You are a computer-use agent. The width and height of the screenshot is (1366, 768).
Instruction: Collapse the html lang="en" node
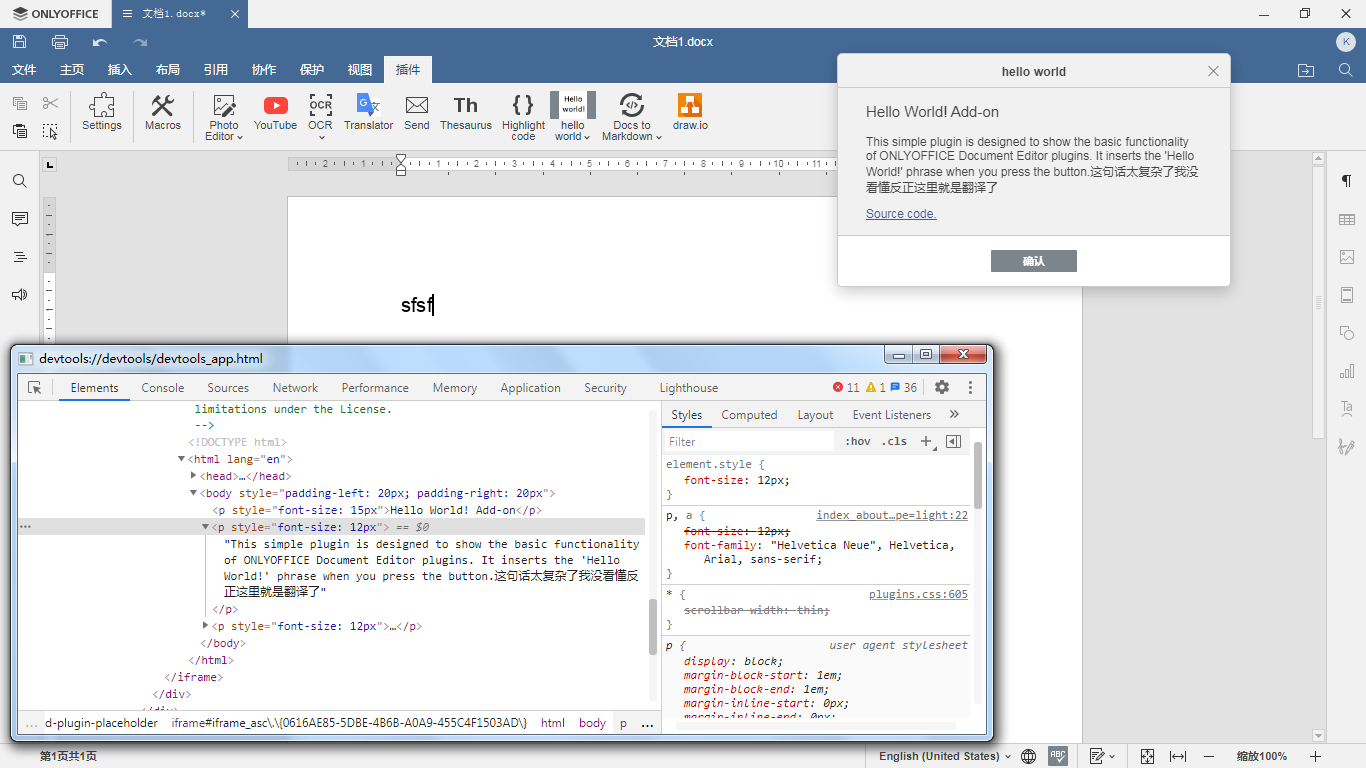[182, 459]
